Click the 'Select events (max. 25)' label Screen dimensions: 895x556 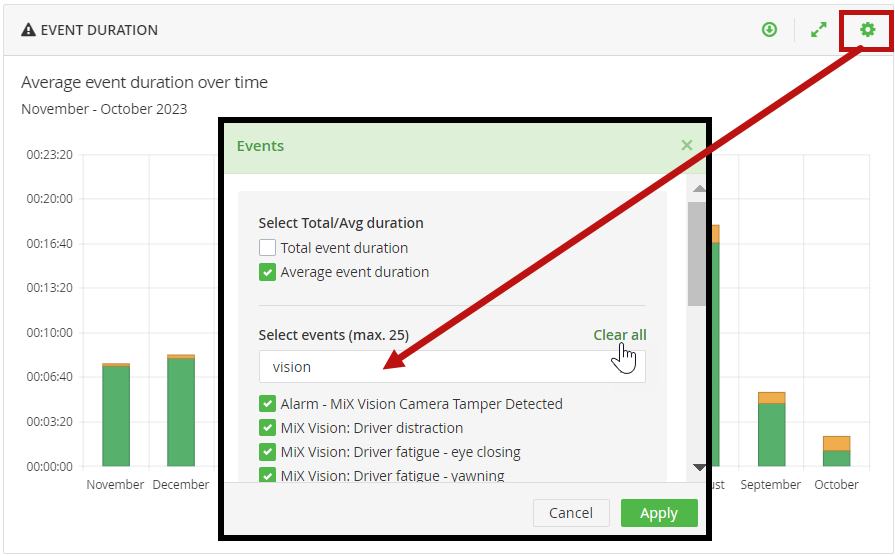pos(334,335)
